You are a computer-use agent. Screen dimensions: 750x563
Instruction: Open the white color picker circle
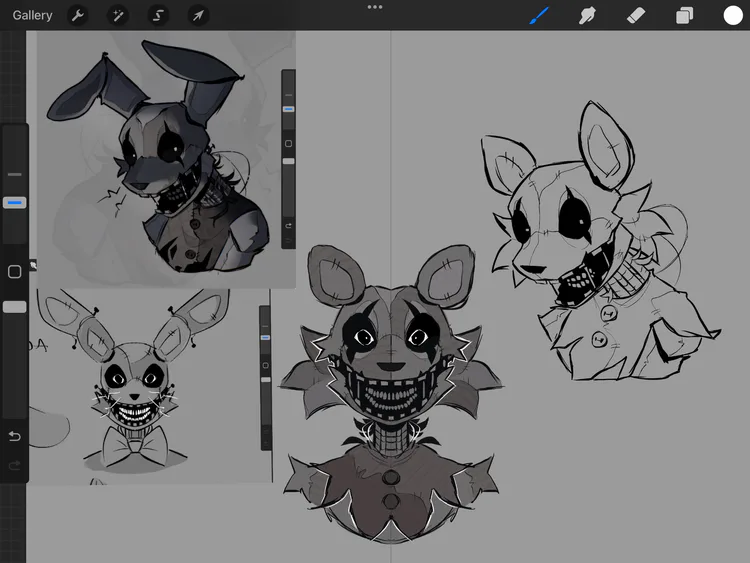tap(733, 15)
